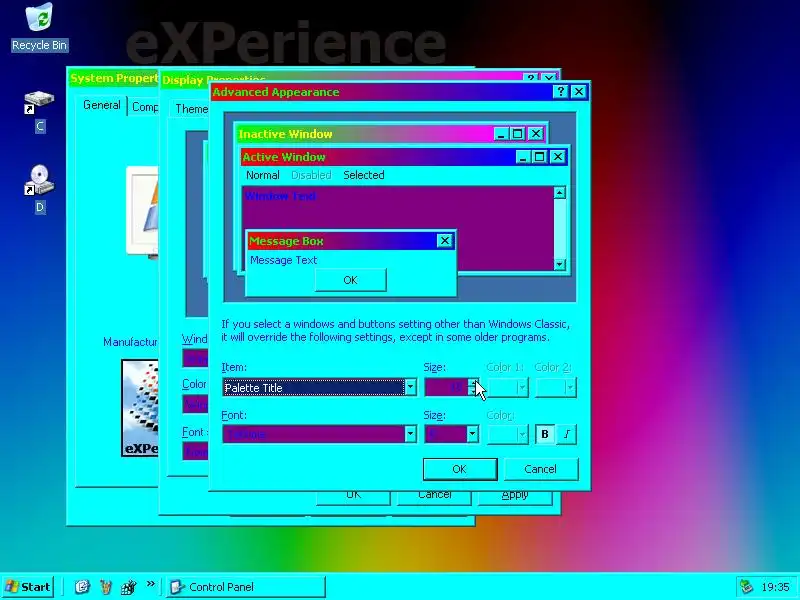Click Apply in Display Properties
This screenshot has width=800, height=600.
point(515,496)
